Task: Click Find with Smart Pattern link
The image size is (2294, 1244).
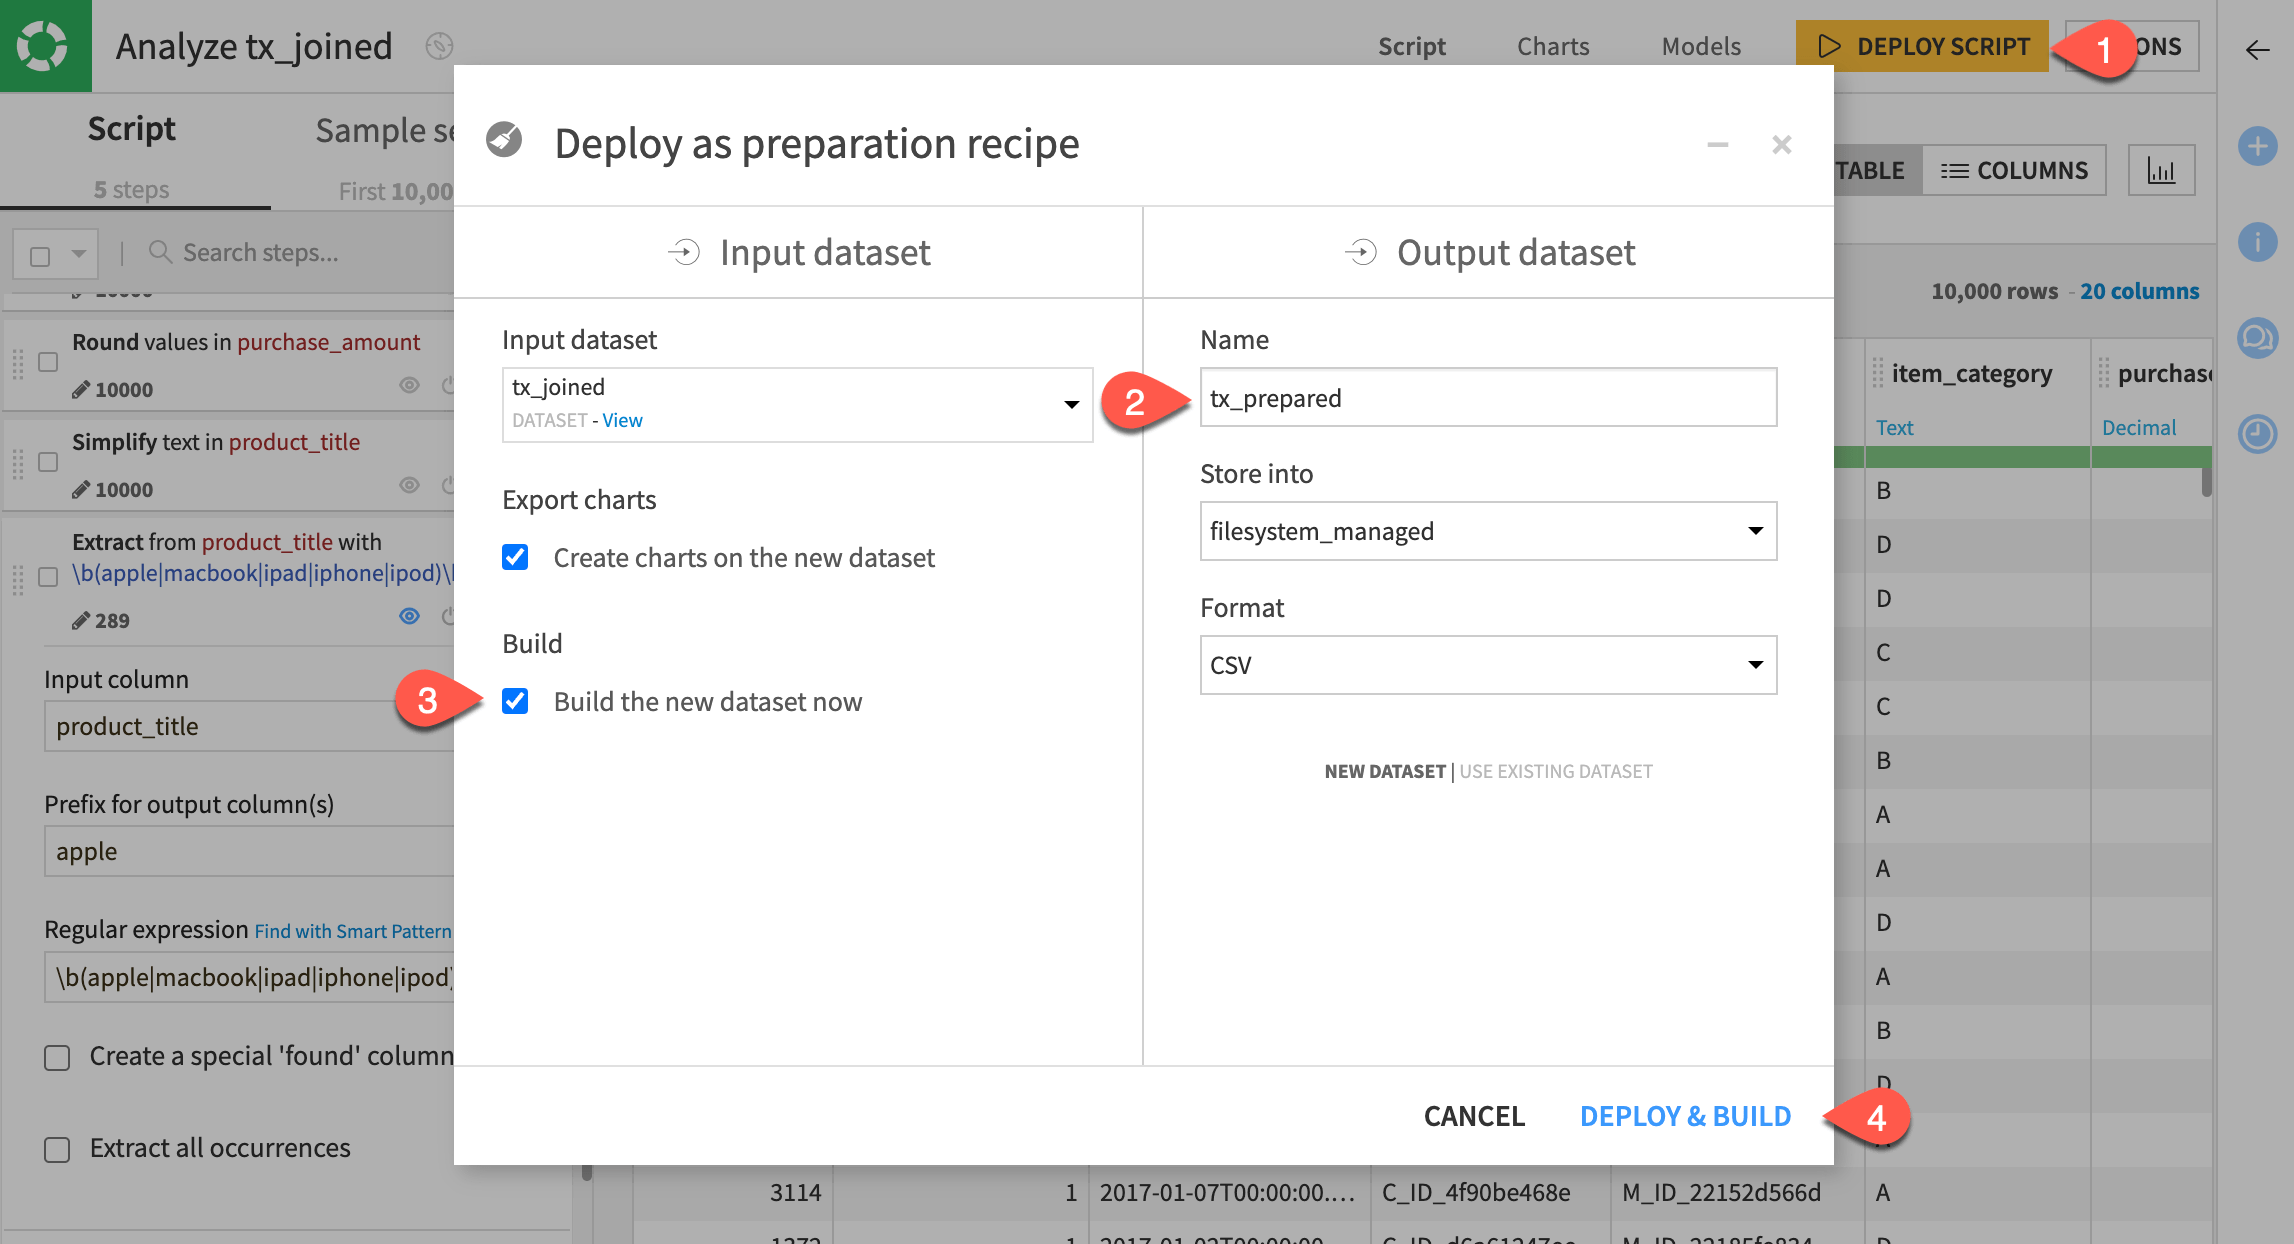Action: coord(352,931)
